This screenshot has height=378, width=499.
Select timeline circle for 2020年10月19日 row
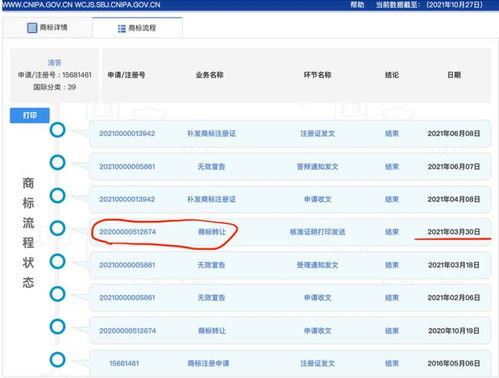[x=57, y=326]
